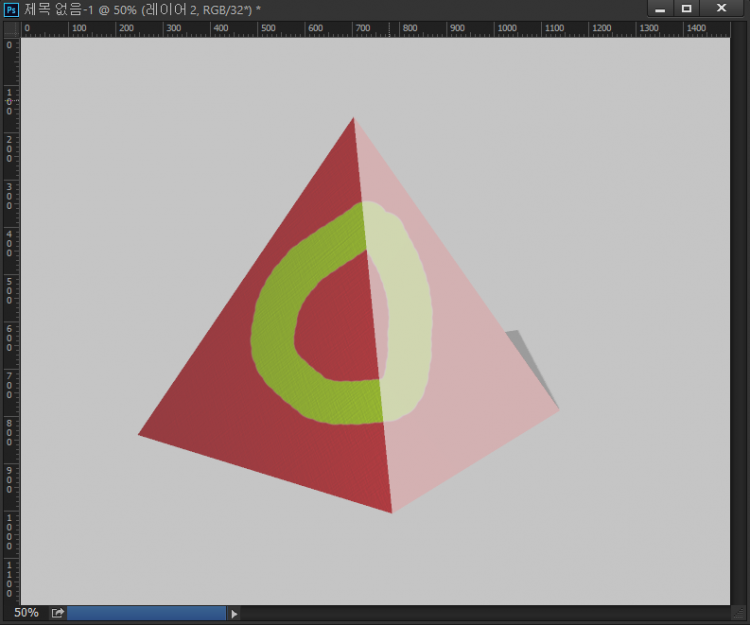The image size is (750, 625).
Task: Click the blue status bar progress area
Action: (x=146, y=613)
